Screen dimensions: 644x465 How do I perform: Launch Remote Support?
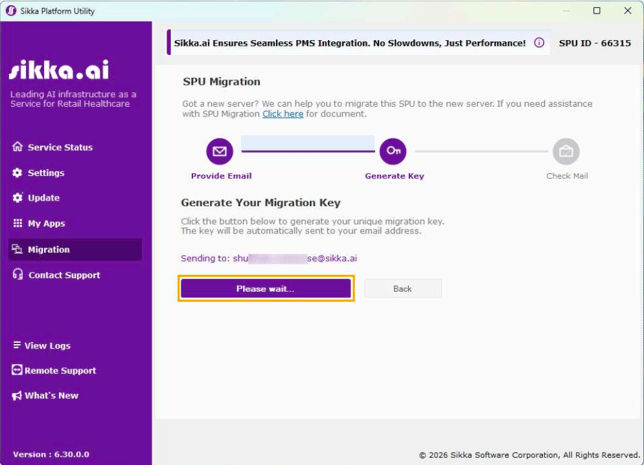pos(60,370)
